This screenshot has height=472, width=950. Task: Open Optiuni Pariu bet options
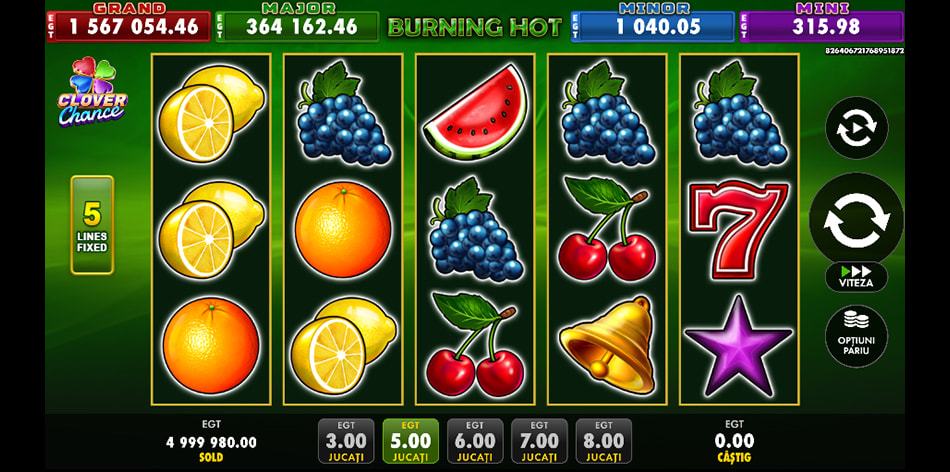pos(856,336)
